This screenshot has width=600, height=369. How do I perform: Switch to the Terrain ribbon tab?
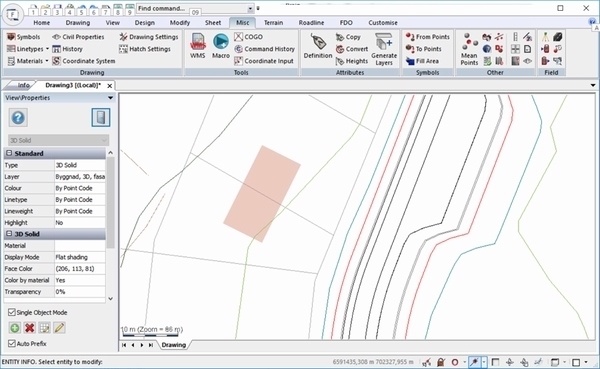click(273, 23)
